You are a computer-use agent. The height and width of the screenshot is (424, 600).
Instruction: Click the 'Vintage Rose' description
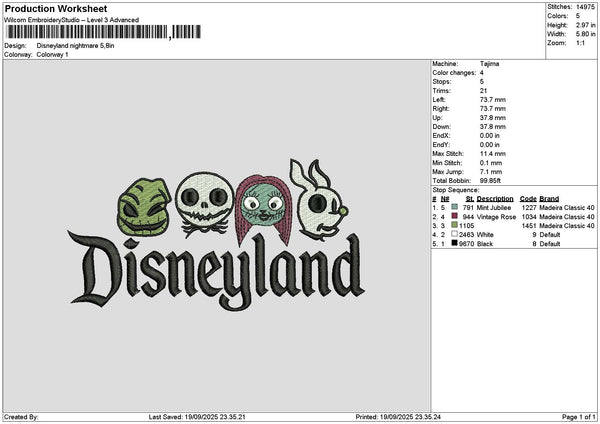pos(496,217)
